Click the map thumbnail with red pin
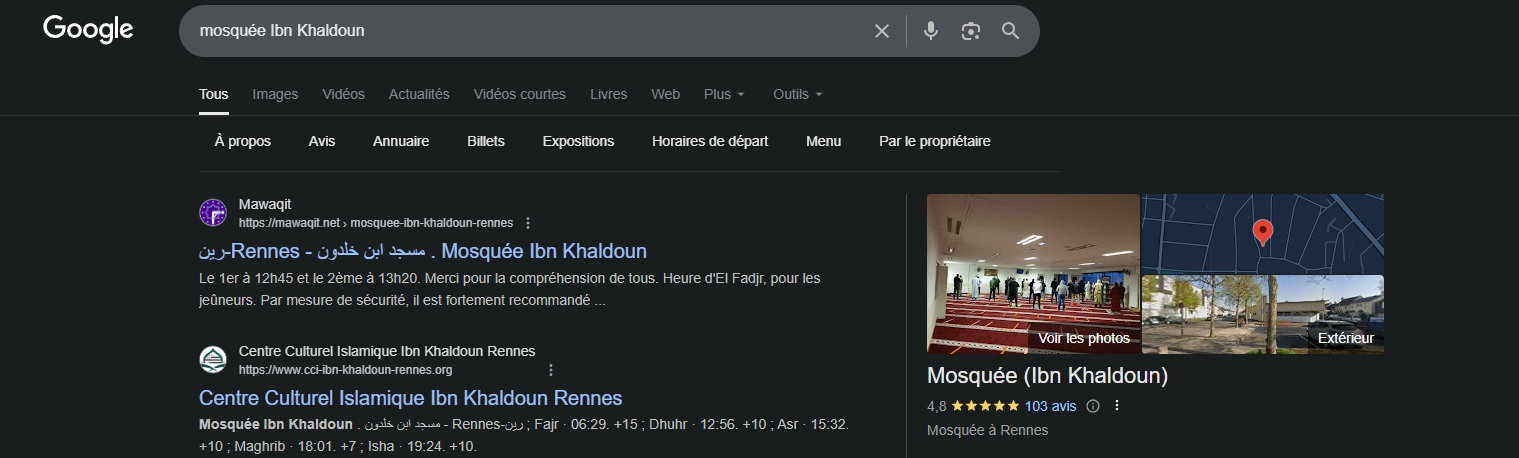Screen dimensions: 1519x458 [1262, 232]
